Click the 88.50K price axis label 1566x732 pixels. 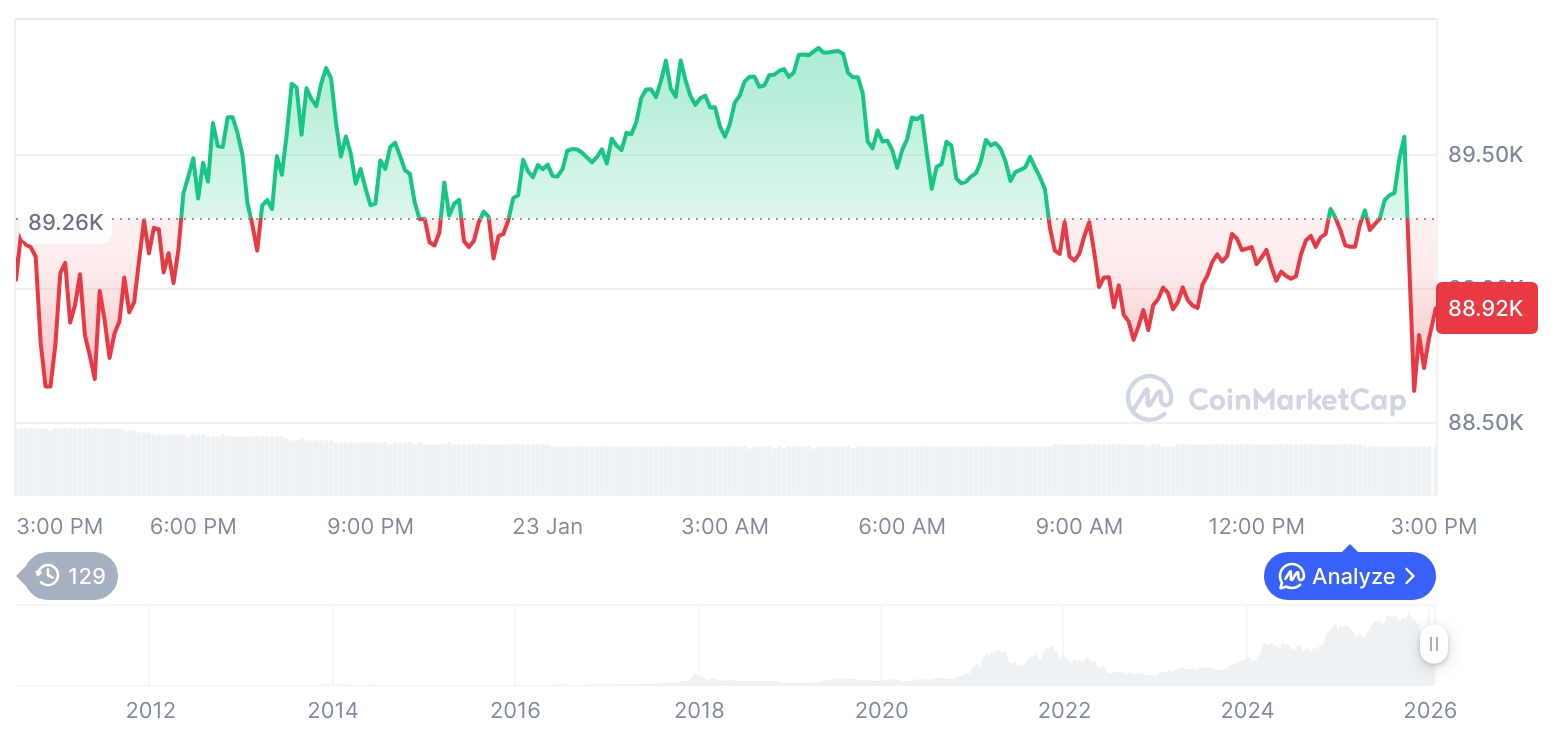[x=1486, y=423]
